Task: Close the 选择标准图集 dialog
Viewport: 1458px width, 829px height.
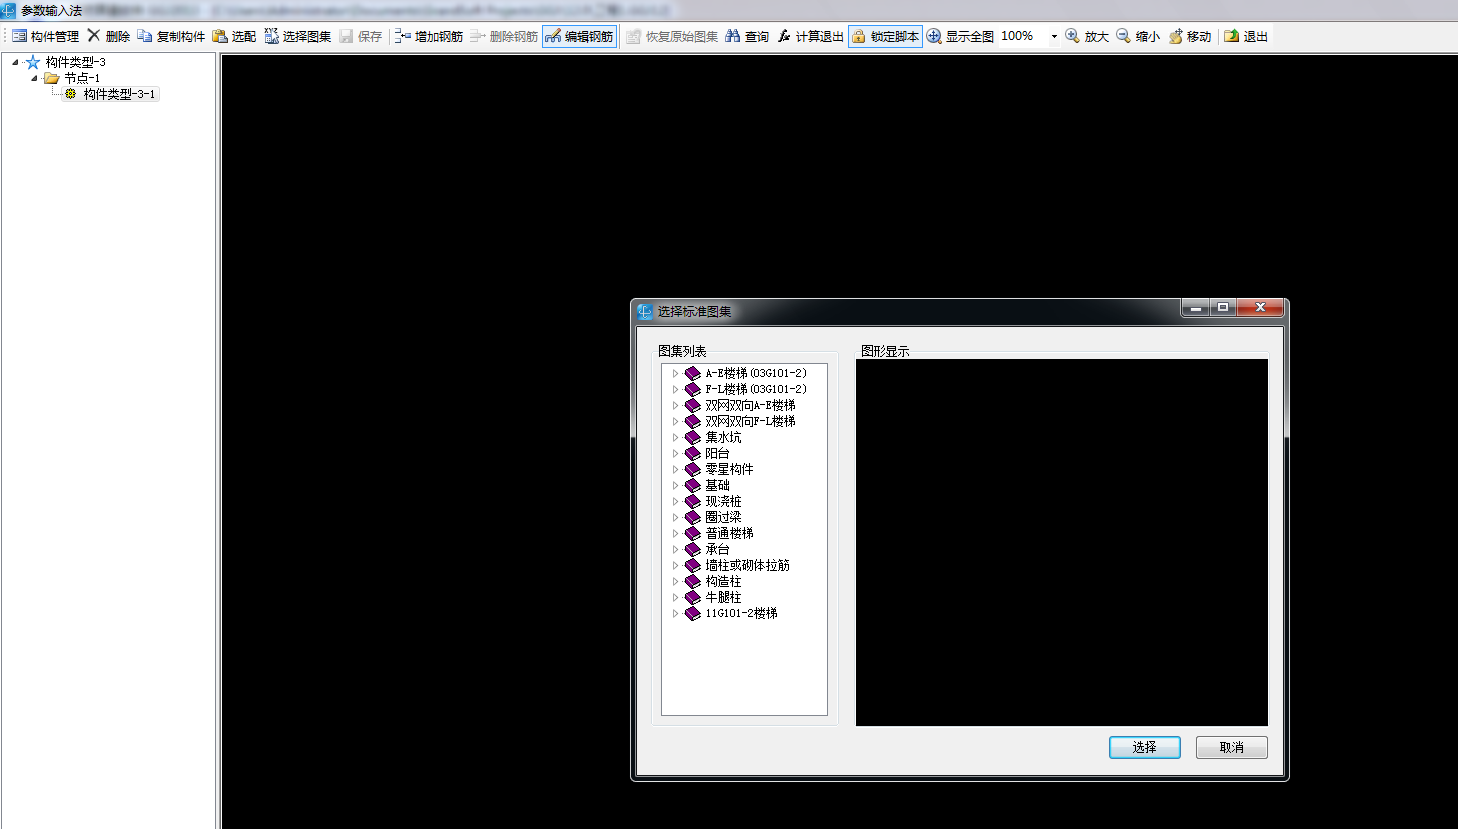Action: pyautogui.click(x=1260, y=308)
